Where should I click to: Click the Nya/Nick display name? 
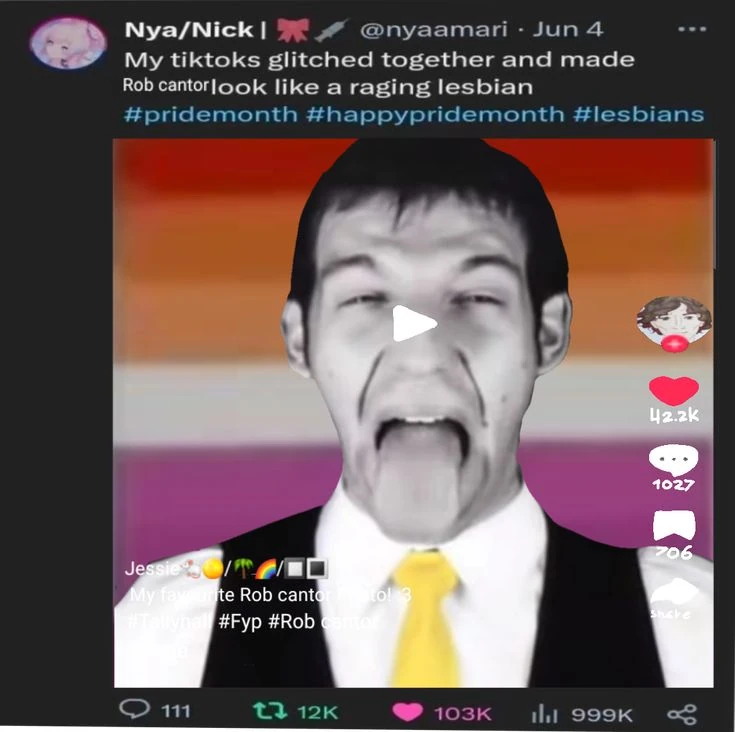point(188,30)
